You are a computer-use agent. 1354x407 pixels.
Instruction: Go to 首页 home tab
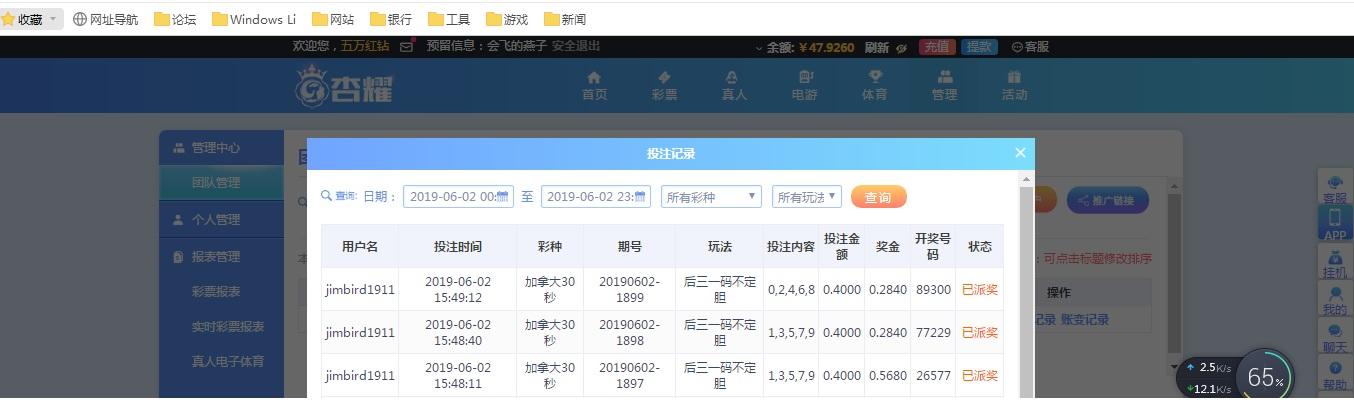coord(594,86)
